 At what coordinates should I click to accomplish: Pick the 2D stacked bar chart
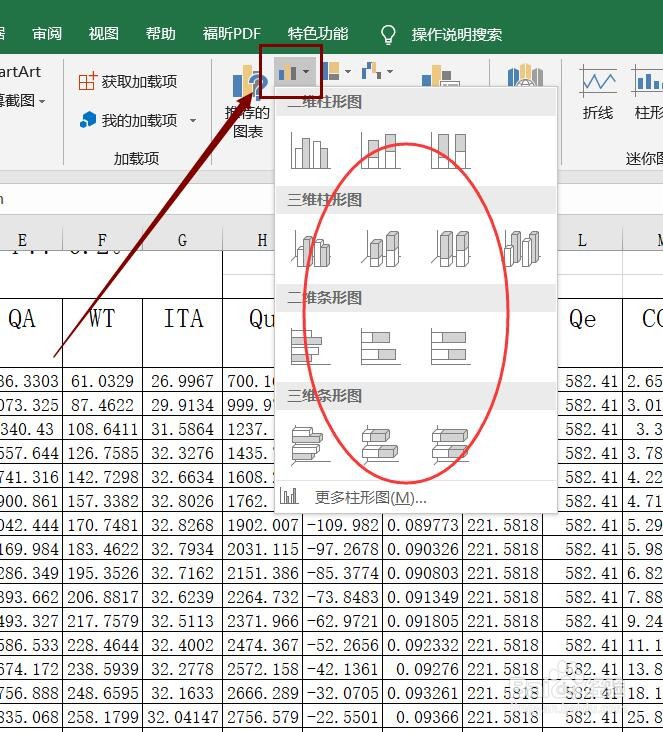click(x=380, y=347)
